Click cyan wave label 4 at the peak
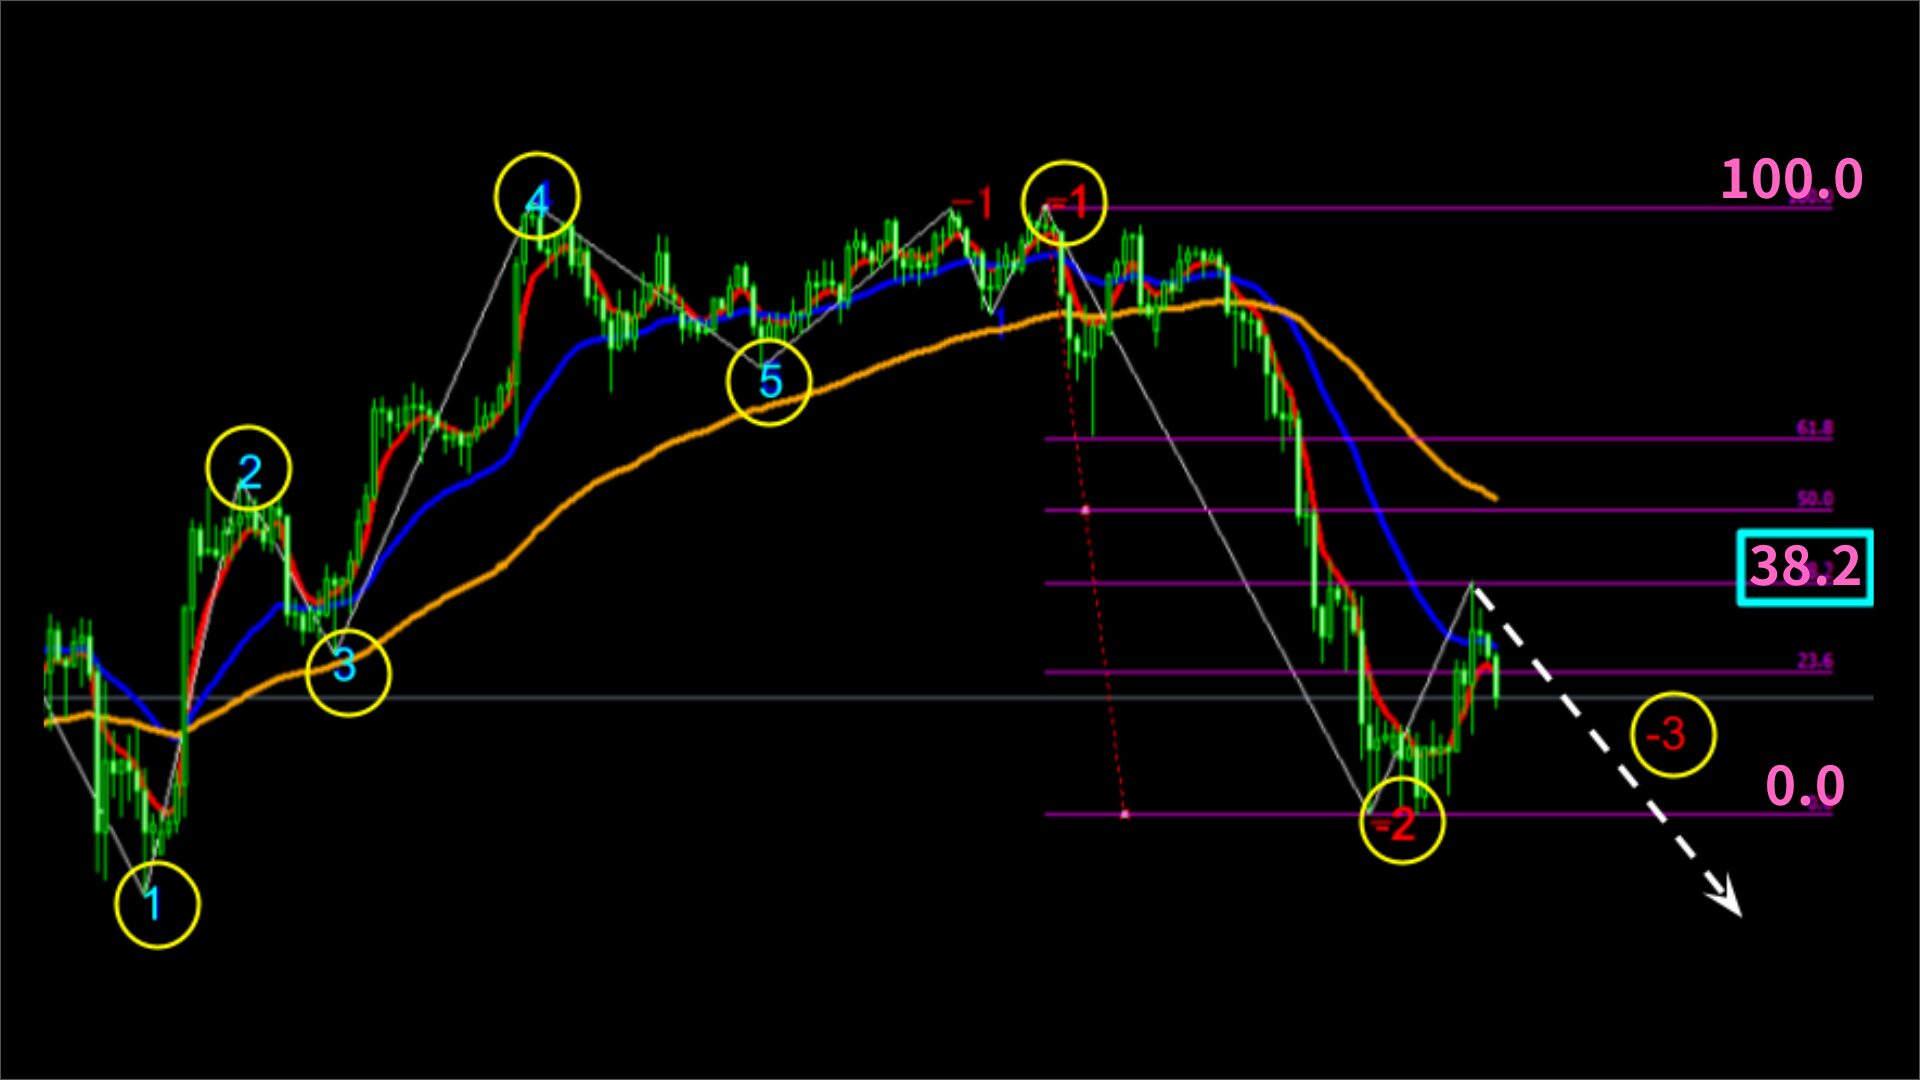Viewport: 1920px width, 1080px height. [538, 200]
